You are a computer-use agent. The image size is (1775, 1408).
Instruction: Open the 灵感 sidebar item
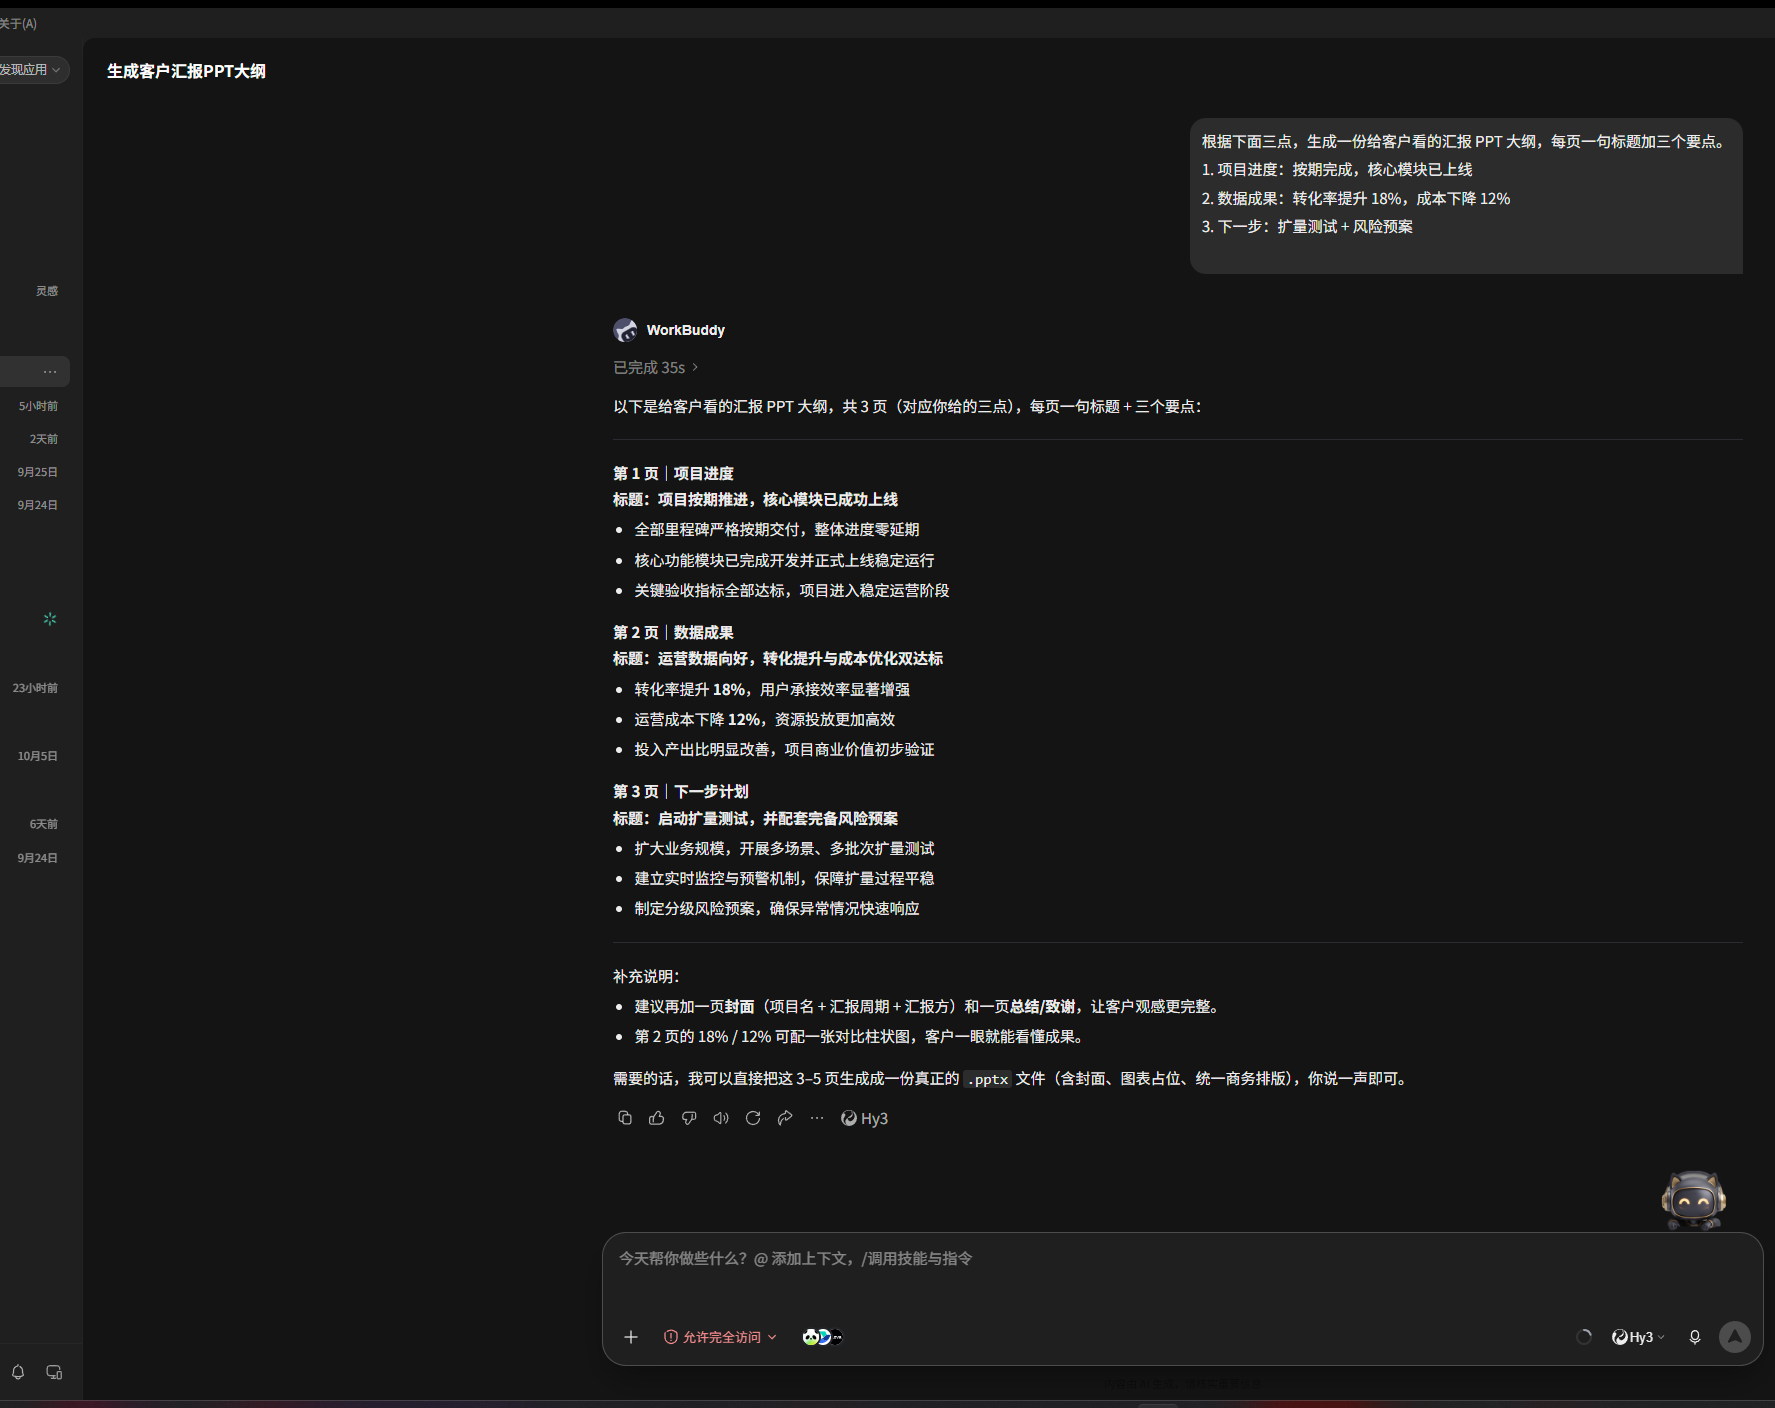click(47, 291)
